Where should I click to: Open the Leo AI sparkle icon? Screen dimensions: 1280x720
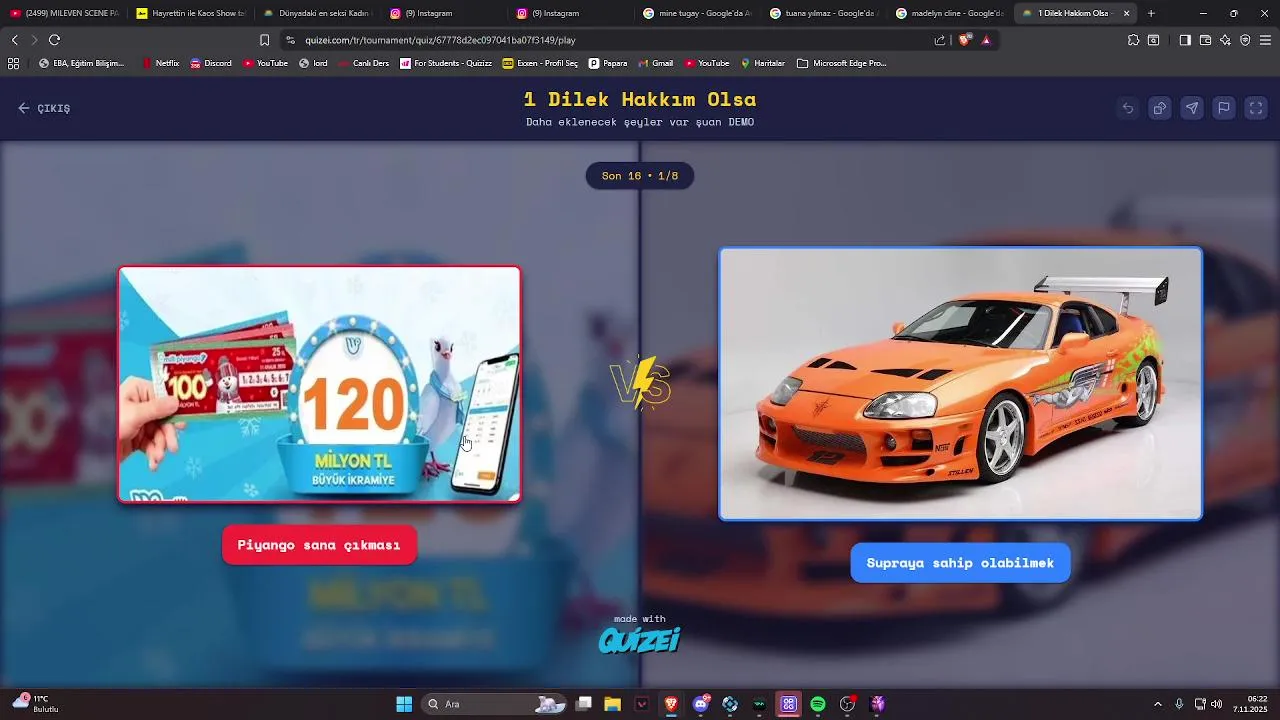pyautogui.click(x=1225, y=40)
